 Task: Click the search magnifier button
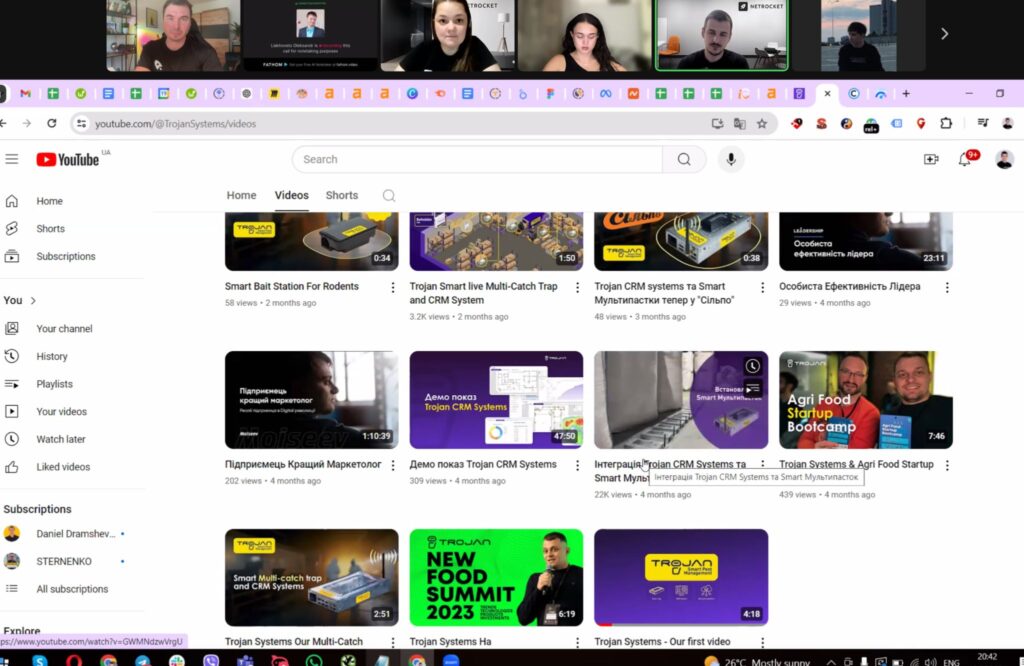point(684,159)
